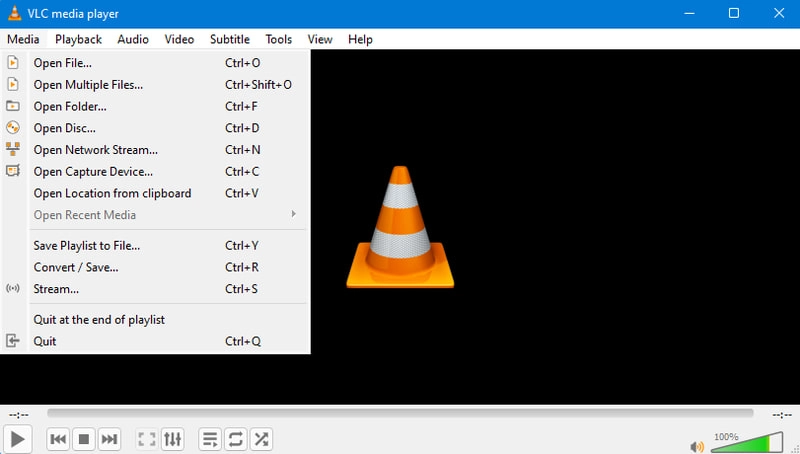Click Open File in Media menu
The height and width of the screenshot is (454, 800).
pyautogui.click(x=62, y=63)
